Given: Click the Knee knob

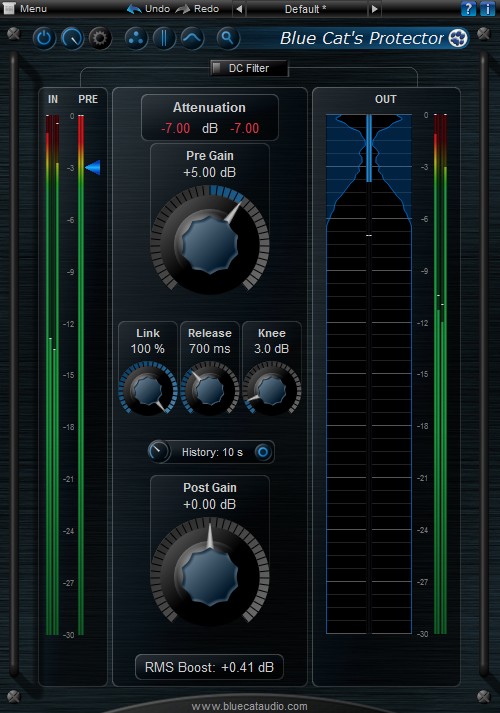Looking at the screenshot, I should coord(272,390).
